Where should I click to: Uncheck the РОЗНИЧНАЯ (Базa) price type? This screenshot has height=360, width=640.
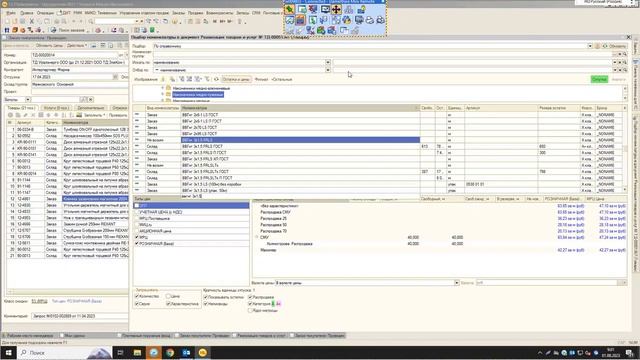tap(137, 243)
